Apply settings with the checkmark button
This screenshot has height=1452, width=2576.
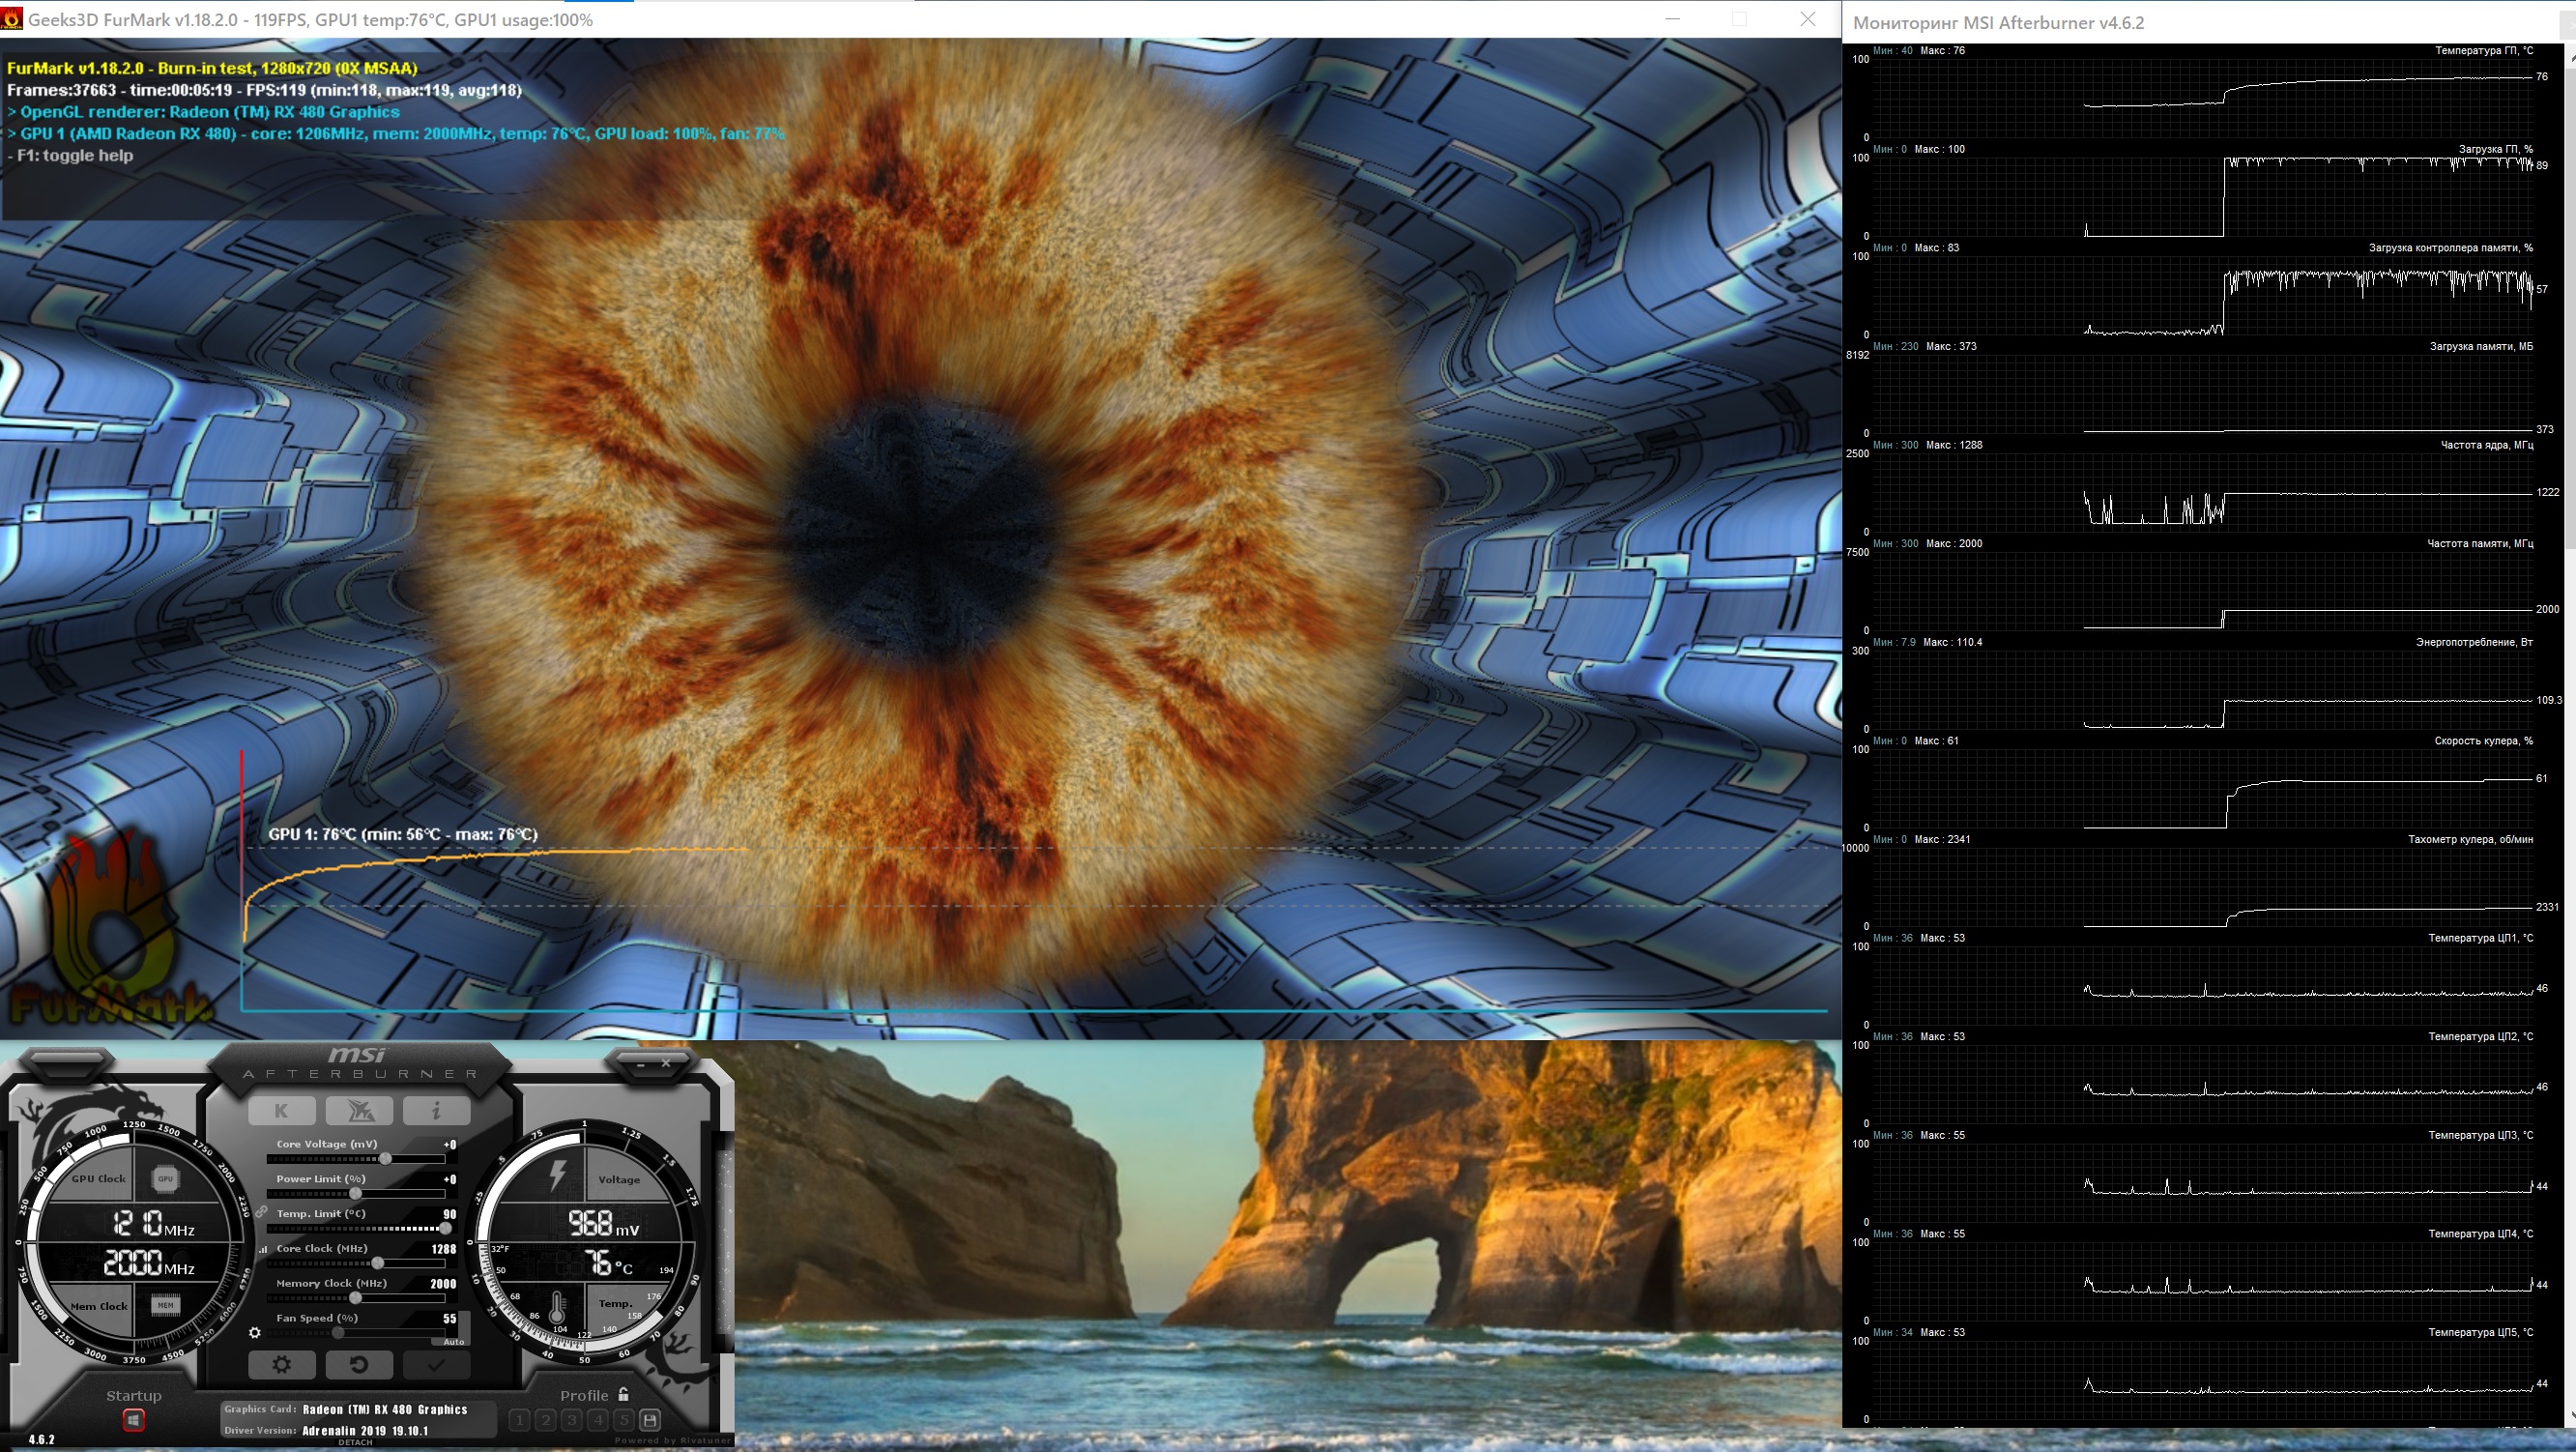[x=436, y=1364]
